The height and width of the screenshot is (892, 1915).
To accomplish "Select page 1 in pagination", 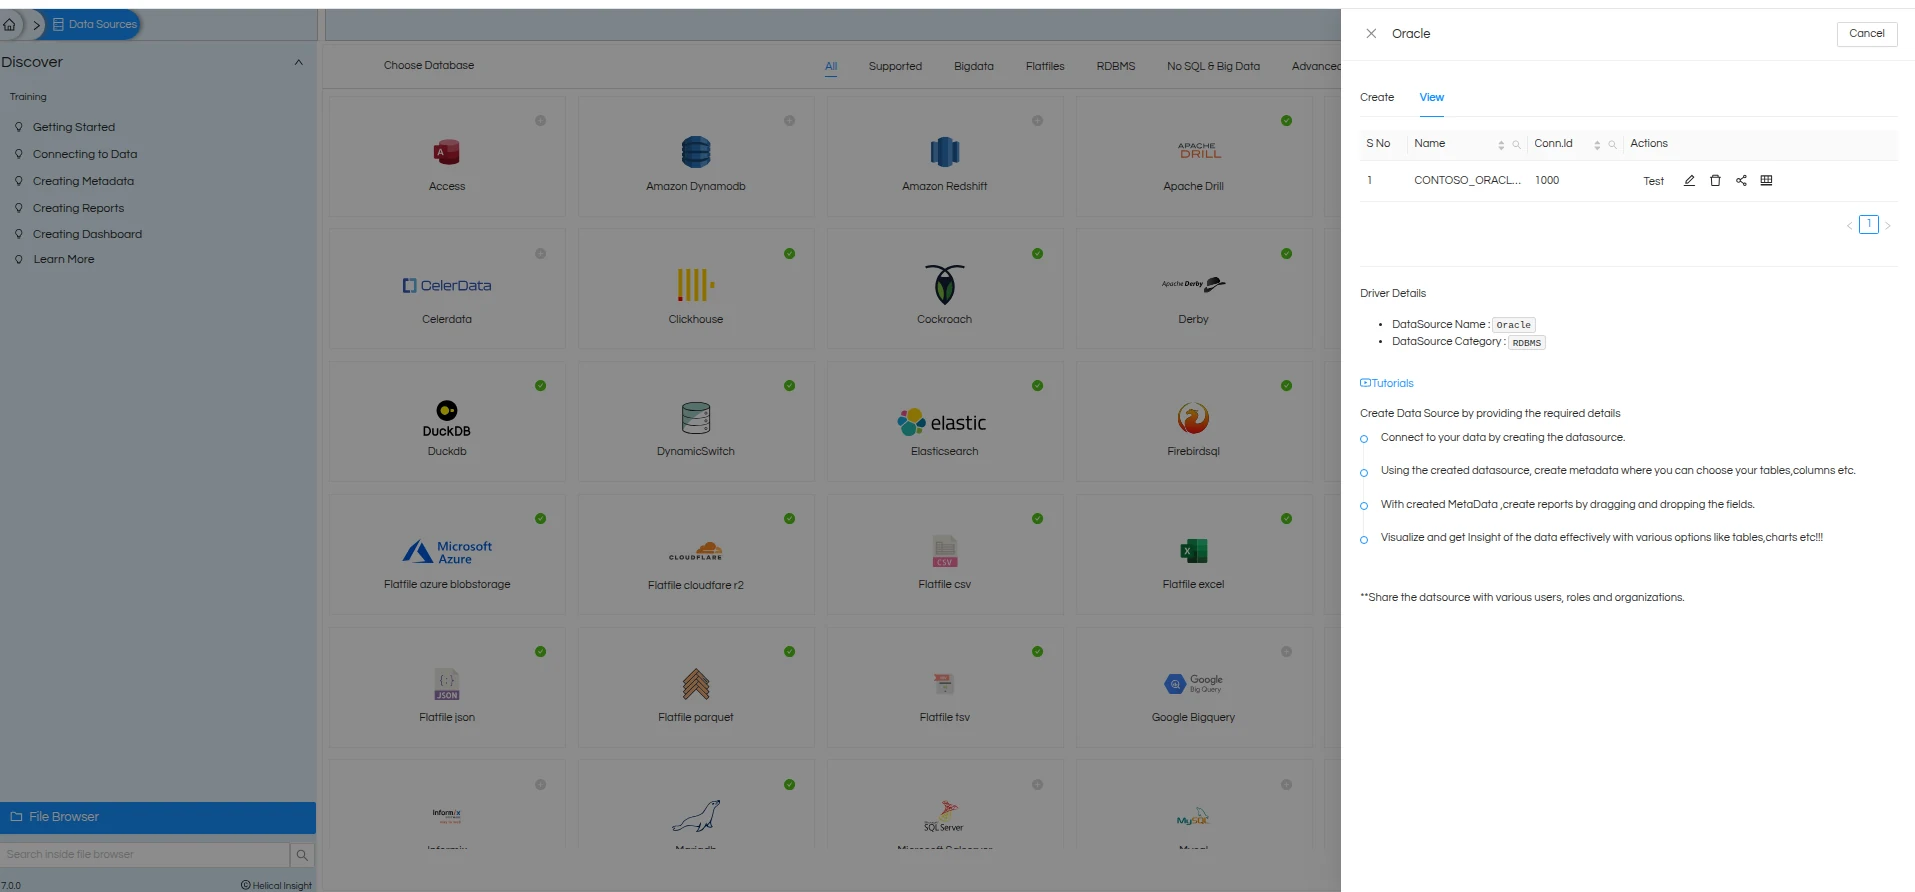I will [x=1869, y=225].
